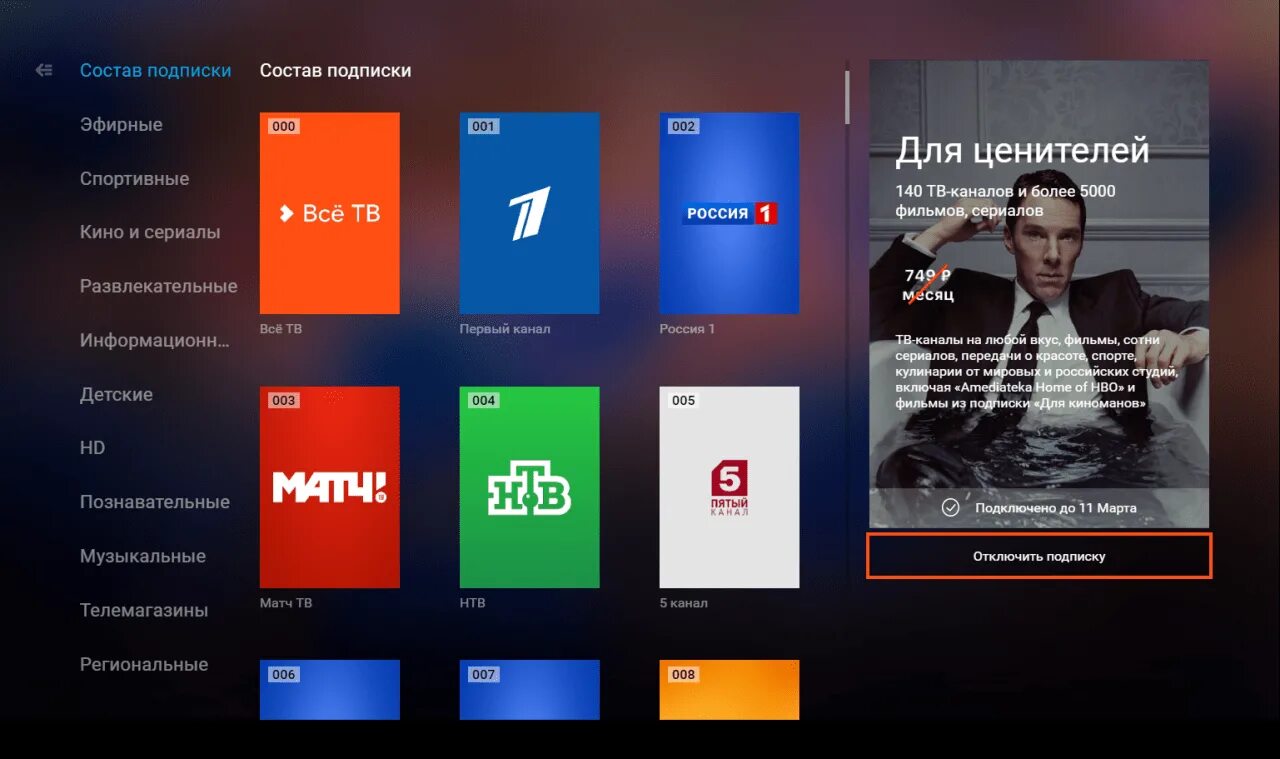Select the Информационные category
The height and width of the screenshot is (759, 1280).
[155, 340]
